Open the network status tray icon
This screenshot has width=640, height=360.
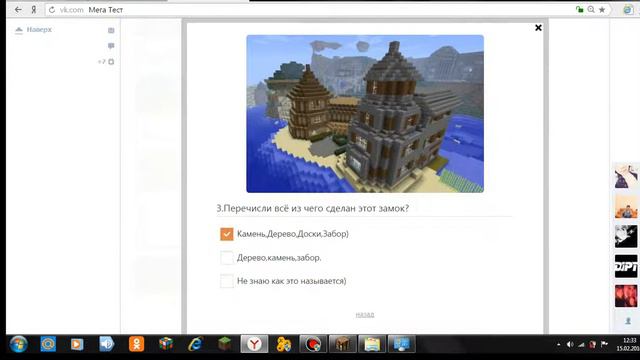tap(581, 345)
